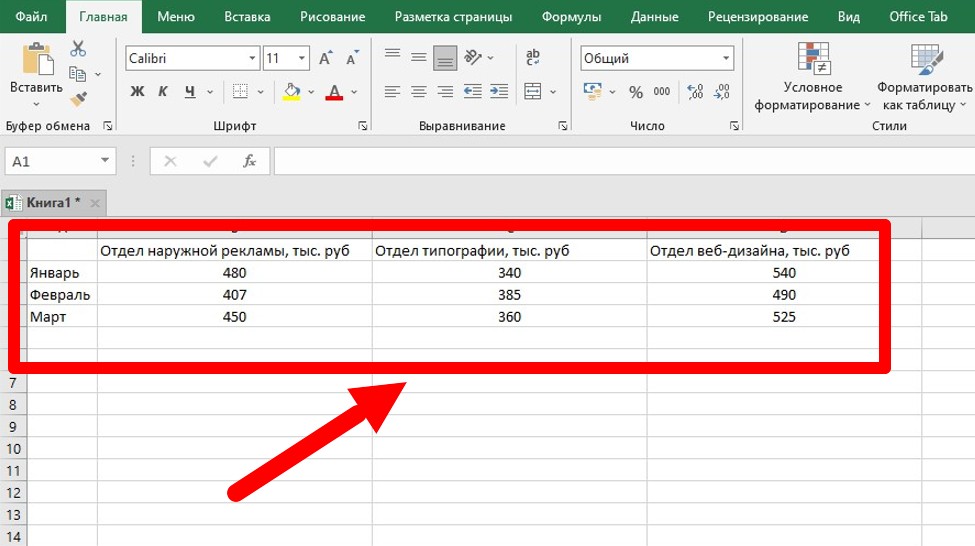Switch to the Формулы ribbon tab
This screenshot has width=975, height=546.
click(x=571, y=17)
